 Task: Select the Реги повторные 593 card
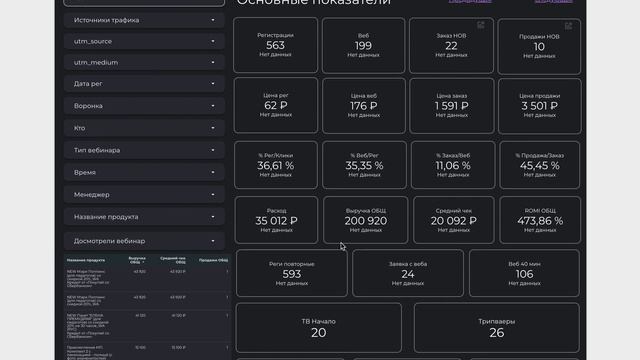pos(292,273)
